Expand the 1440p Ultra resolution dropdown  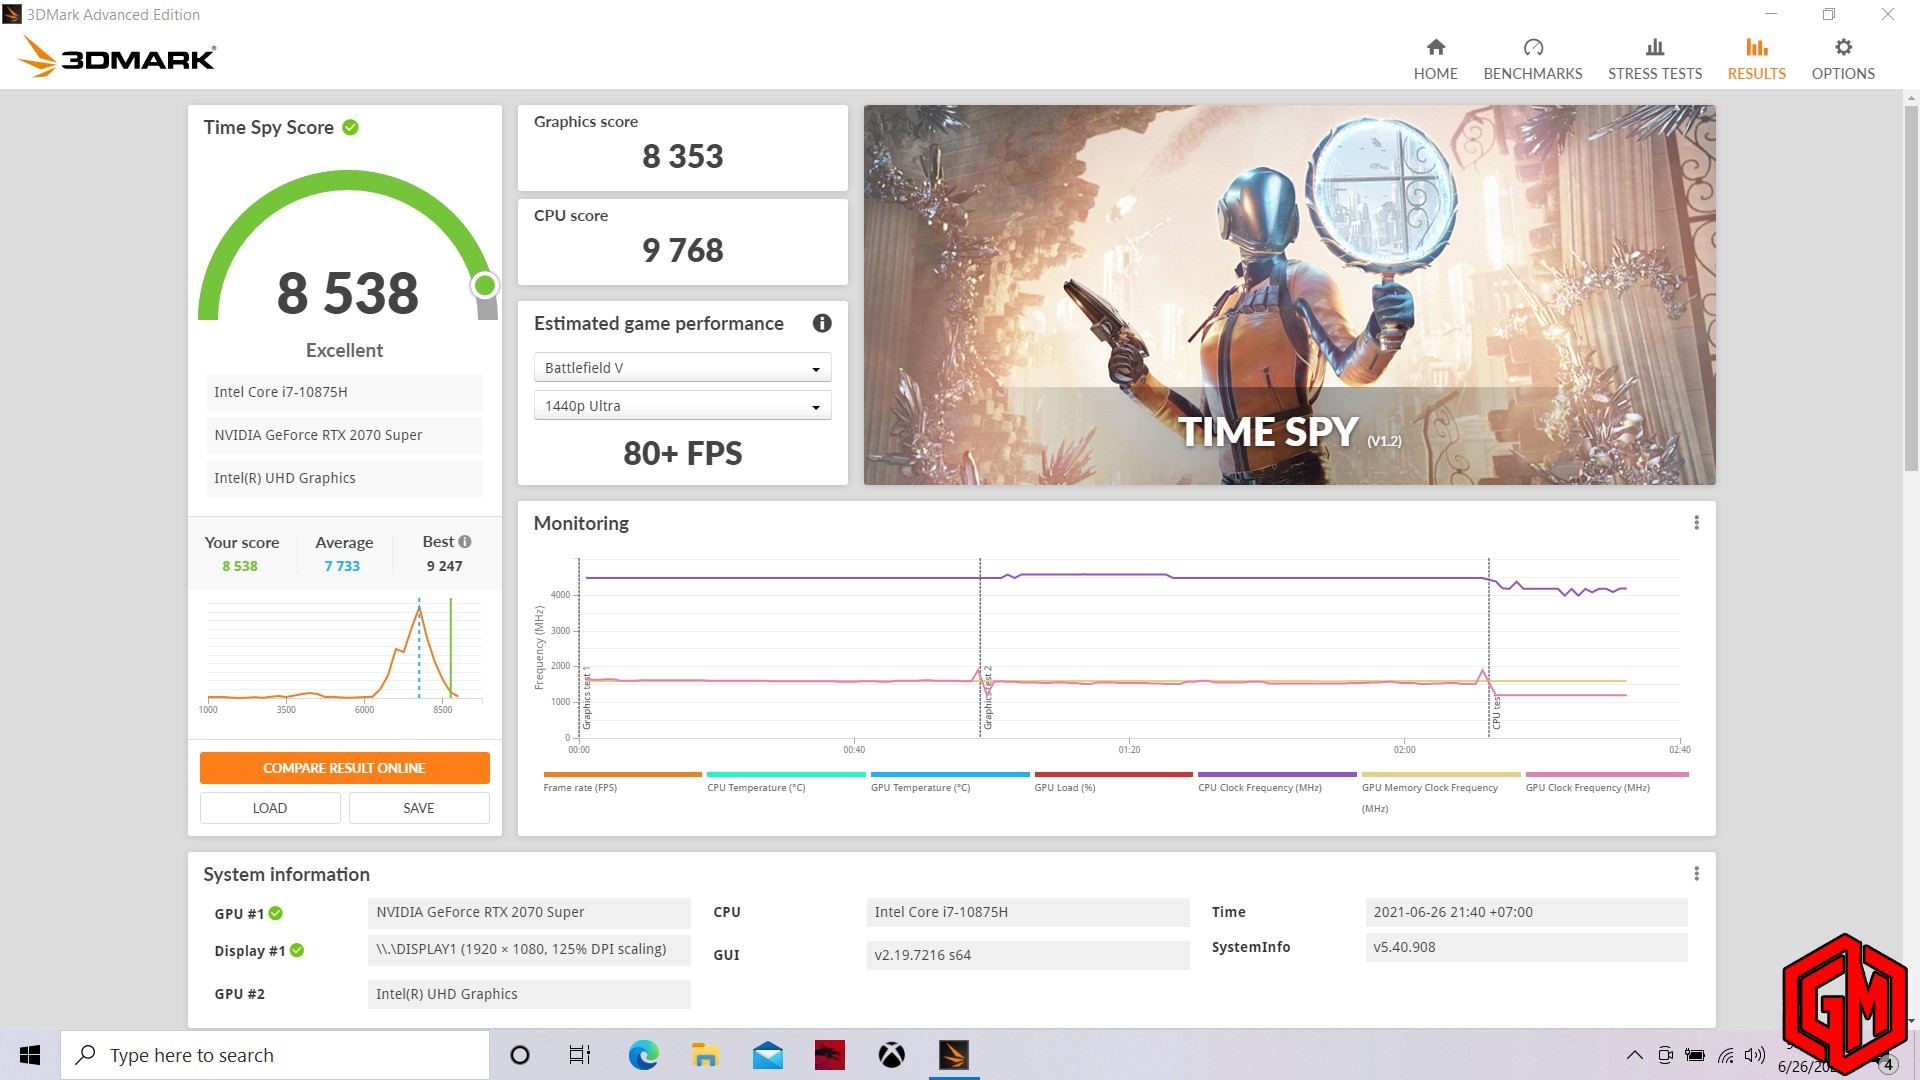(682, 406)
